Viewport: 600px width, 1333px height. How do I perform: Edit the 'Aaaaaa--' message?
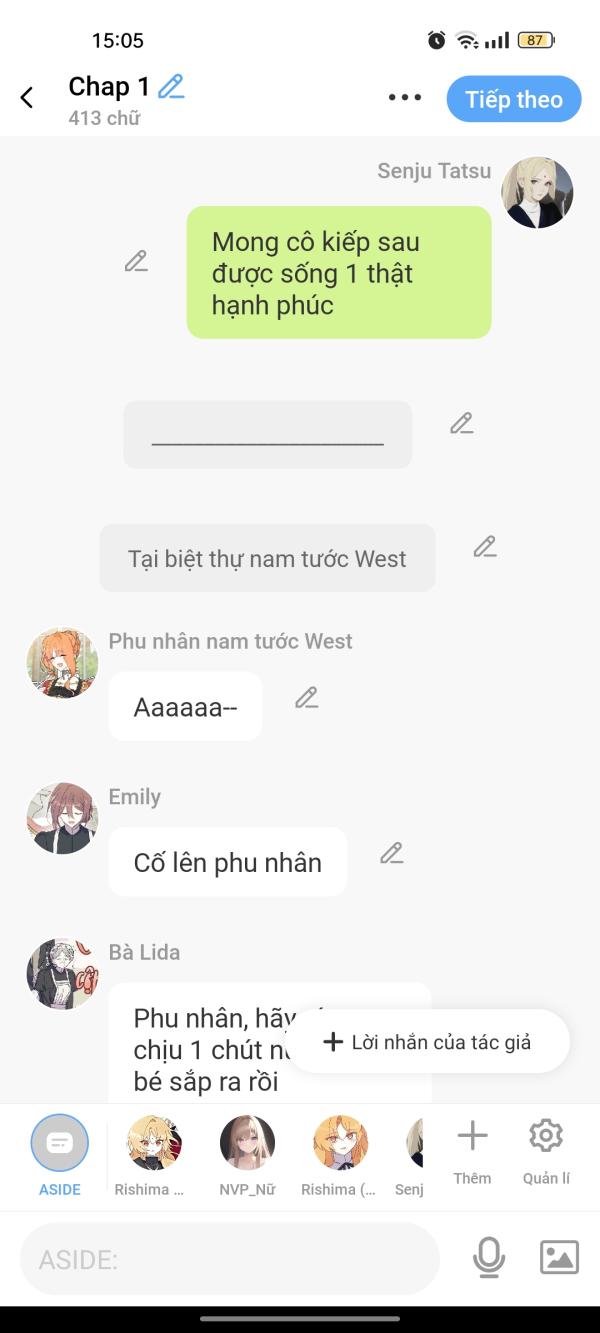[x=306, y=698]
